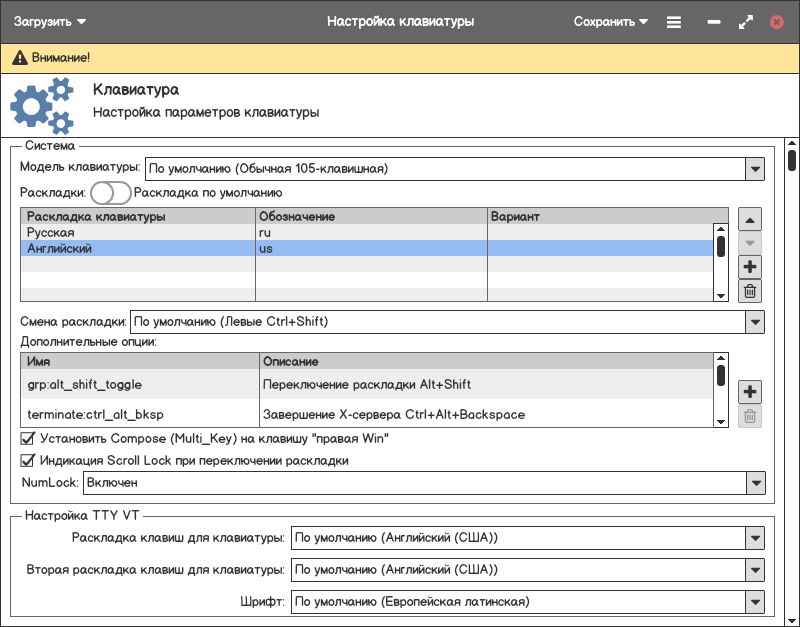Open the TTY font dropdown
800x627 pixels.
coord(754,602)
